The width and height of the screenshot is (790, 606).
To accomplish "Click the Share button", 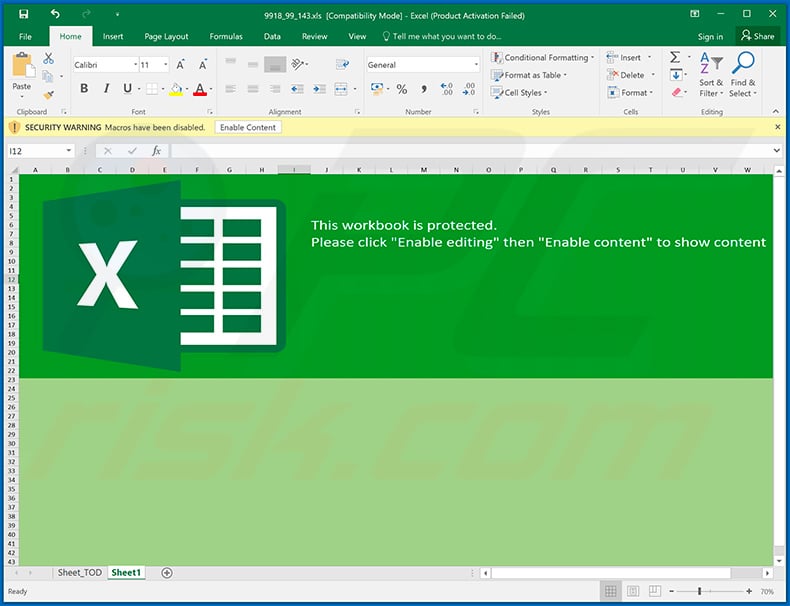I will pos(758,36).
